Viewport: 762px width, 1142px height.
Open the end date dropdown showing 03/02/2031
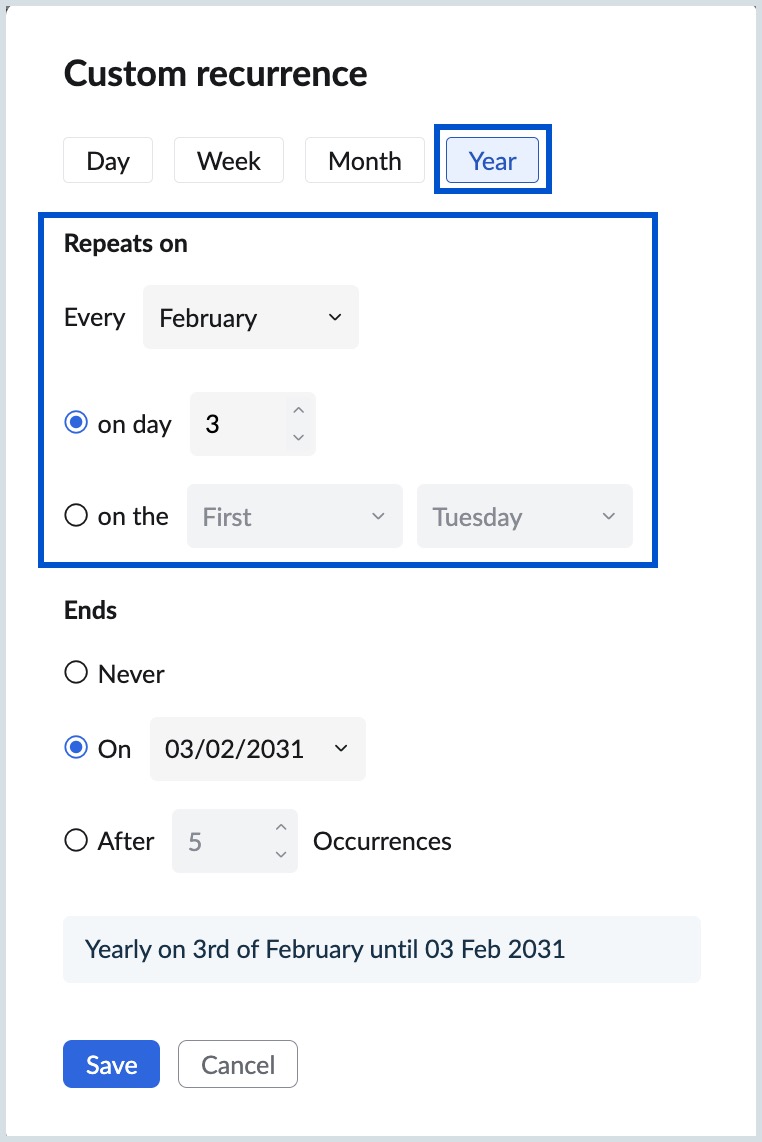pyautogui.click(x=257, y=748)
